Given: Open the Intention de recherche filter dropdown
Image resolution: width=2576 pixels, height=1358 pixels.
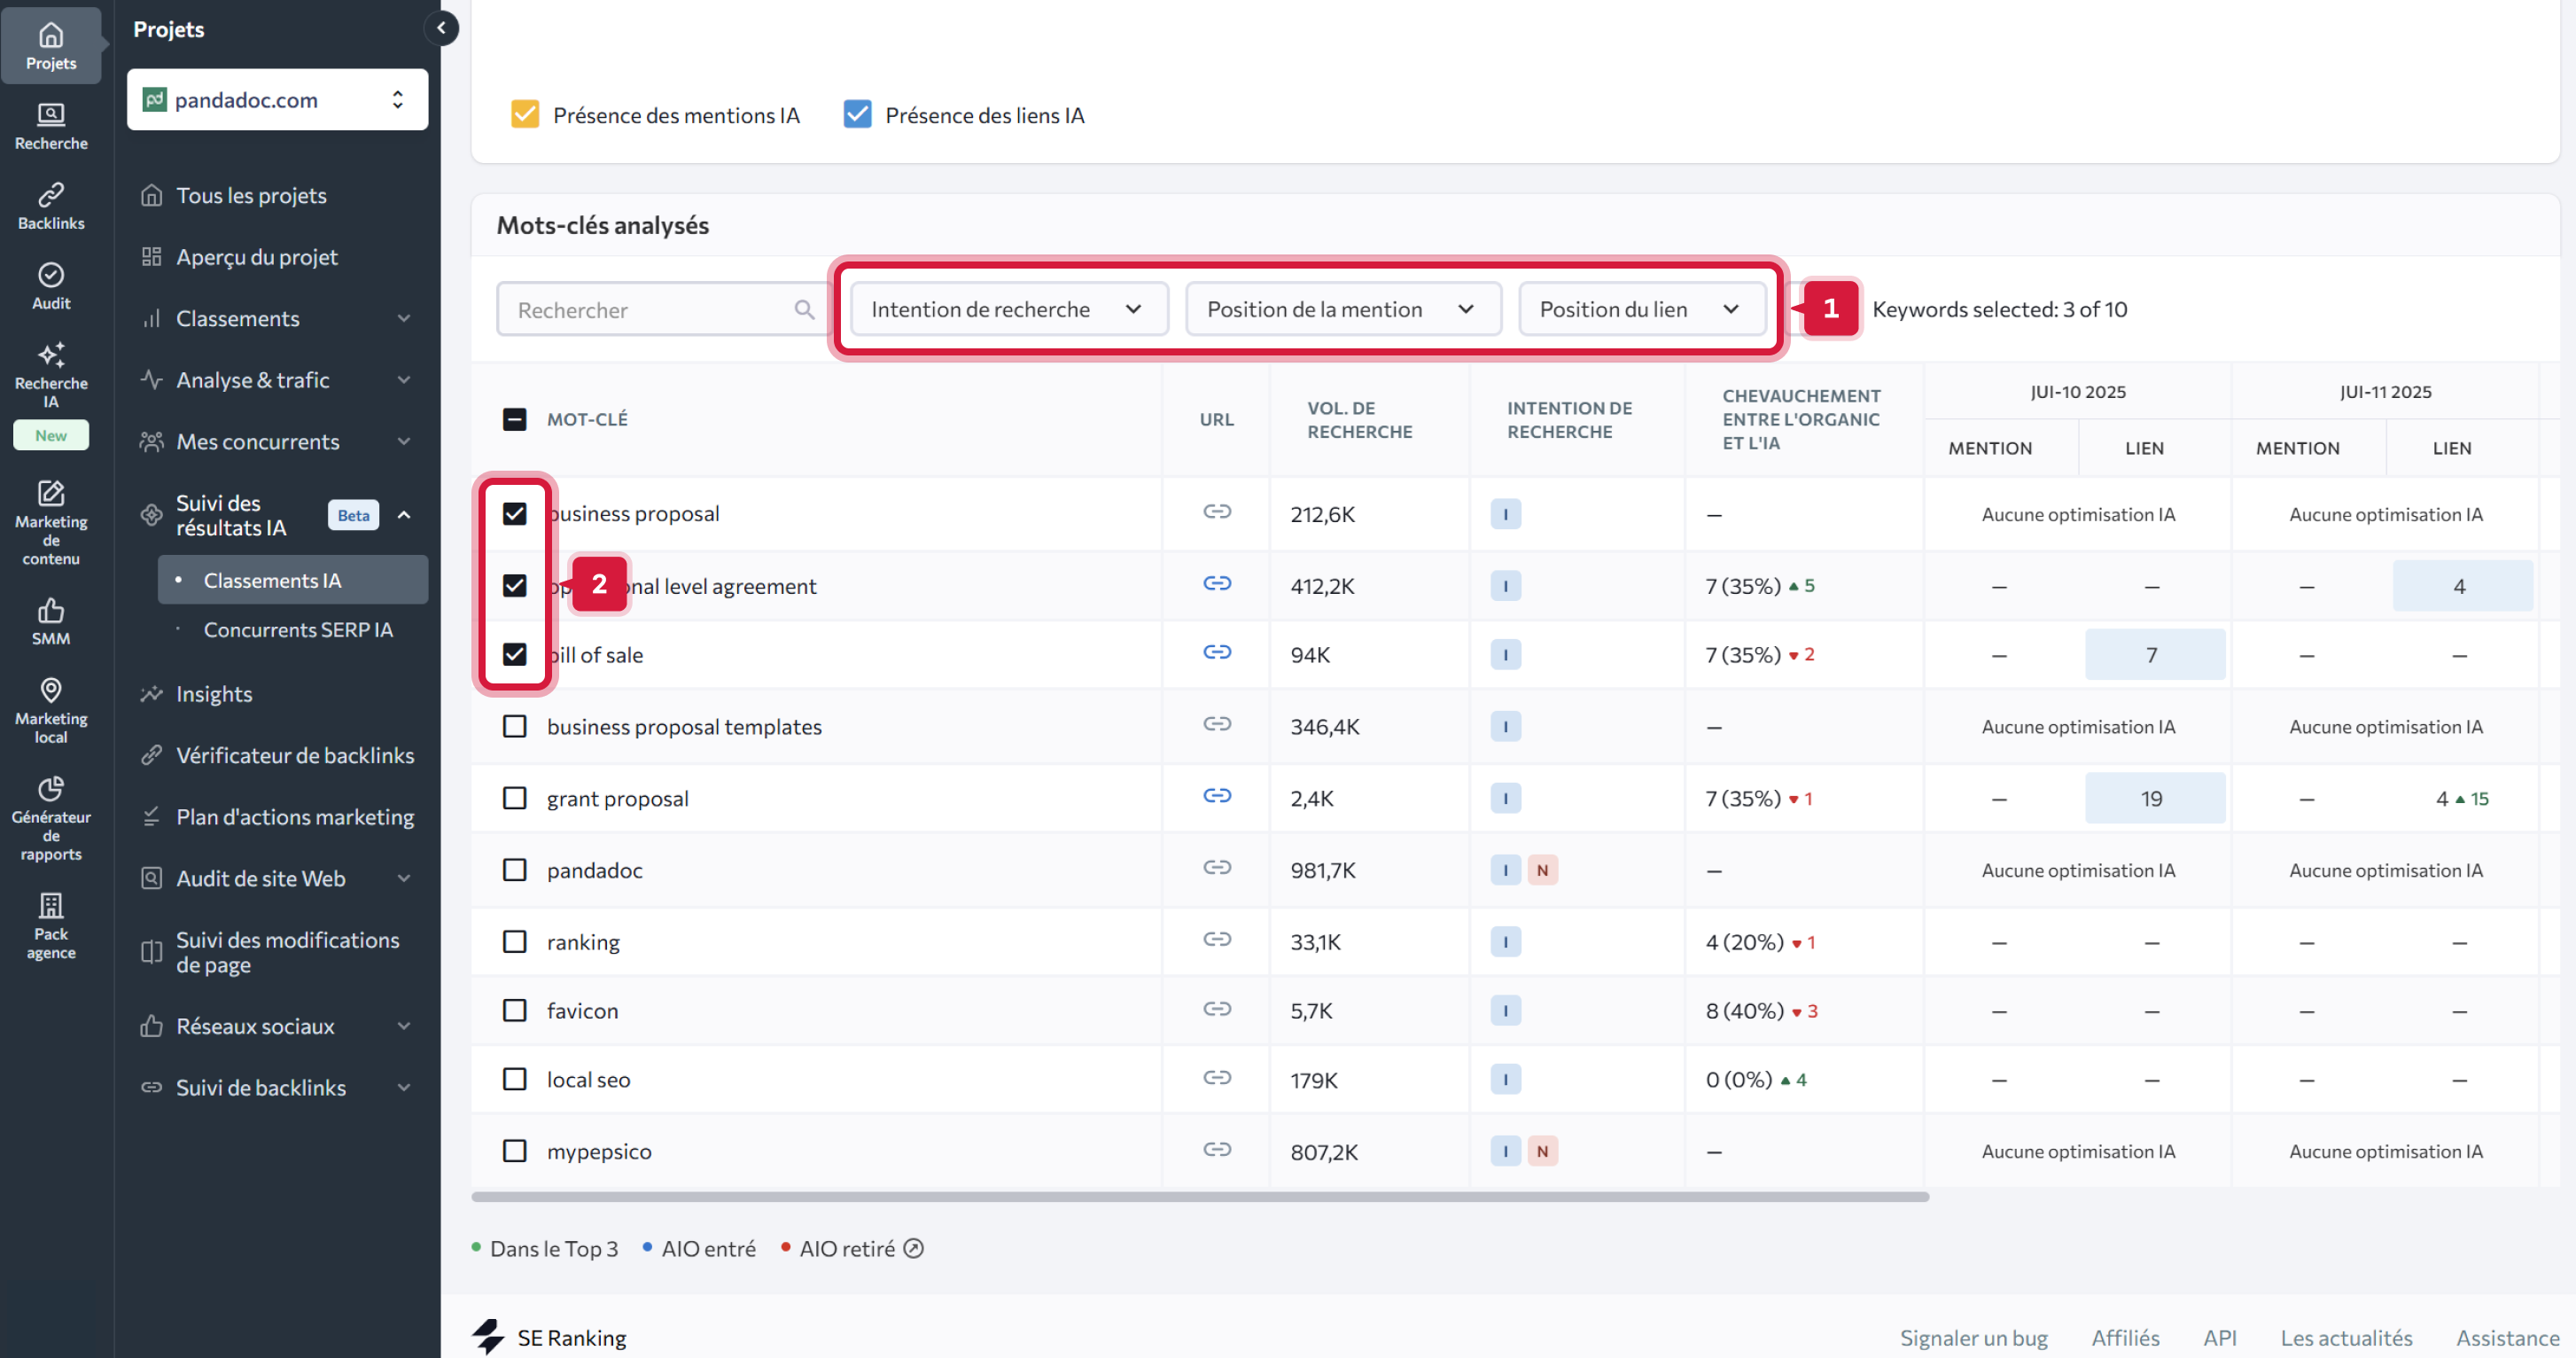Looking at the screenshot, I should coord(1008,309).
